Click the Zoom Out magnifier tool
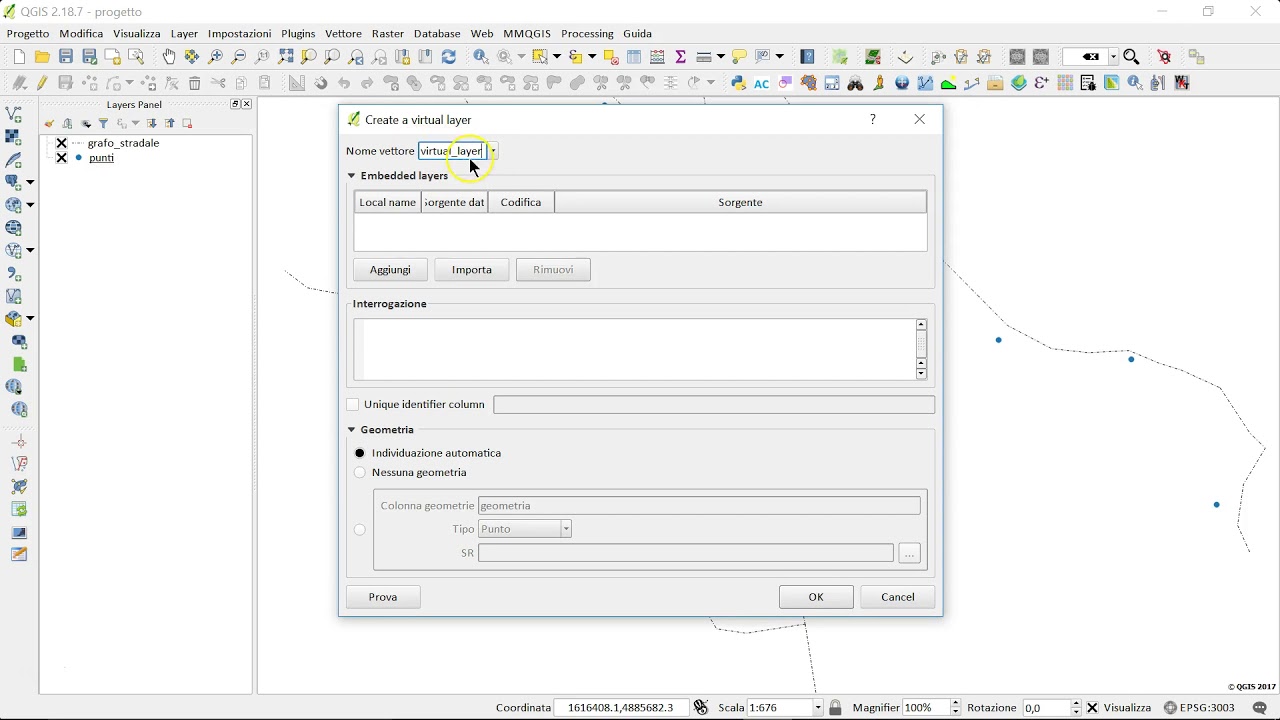Screen dimensions: 1280x720 (x=238, y=57)
